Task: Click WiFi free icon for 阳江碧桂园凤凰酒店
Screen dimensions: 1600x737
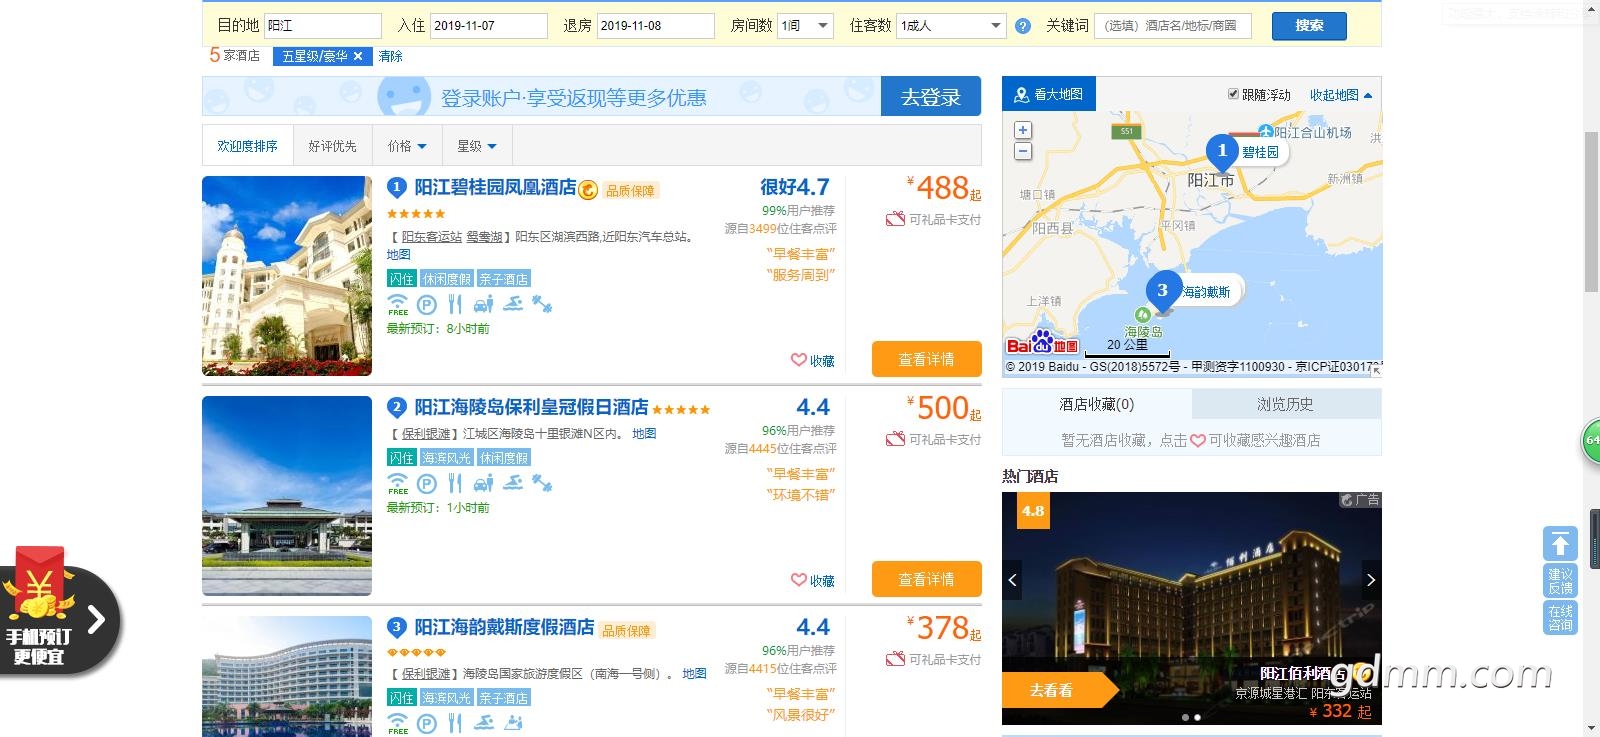Action: coord(398,305)
